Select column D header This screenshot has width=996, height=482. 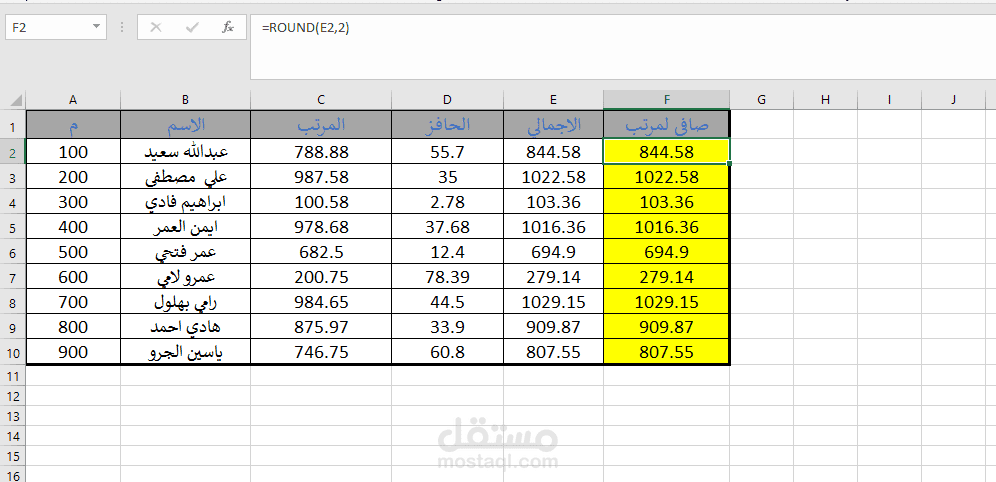pyautogui.click(x=447, y=100)
